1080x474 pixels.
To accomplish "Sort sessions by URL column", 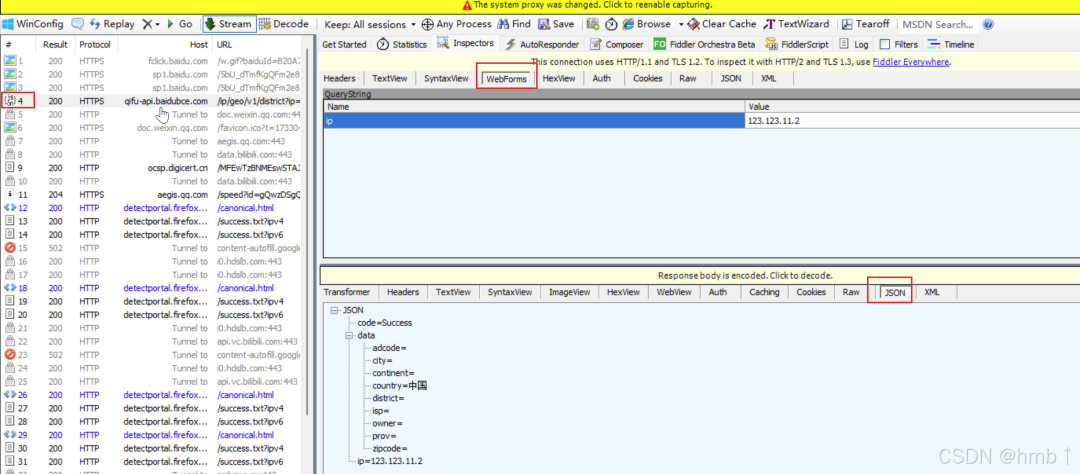I will tap(258, 45).
